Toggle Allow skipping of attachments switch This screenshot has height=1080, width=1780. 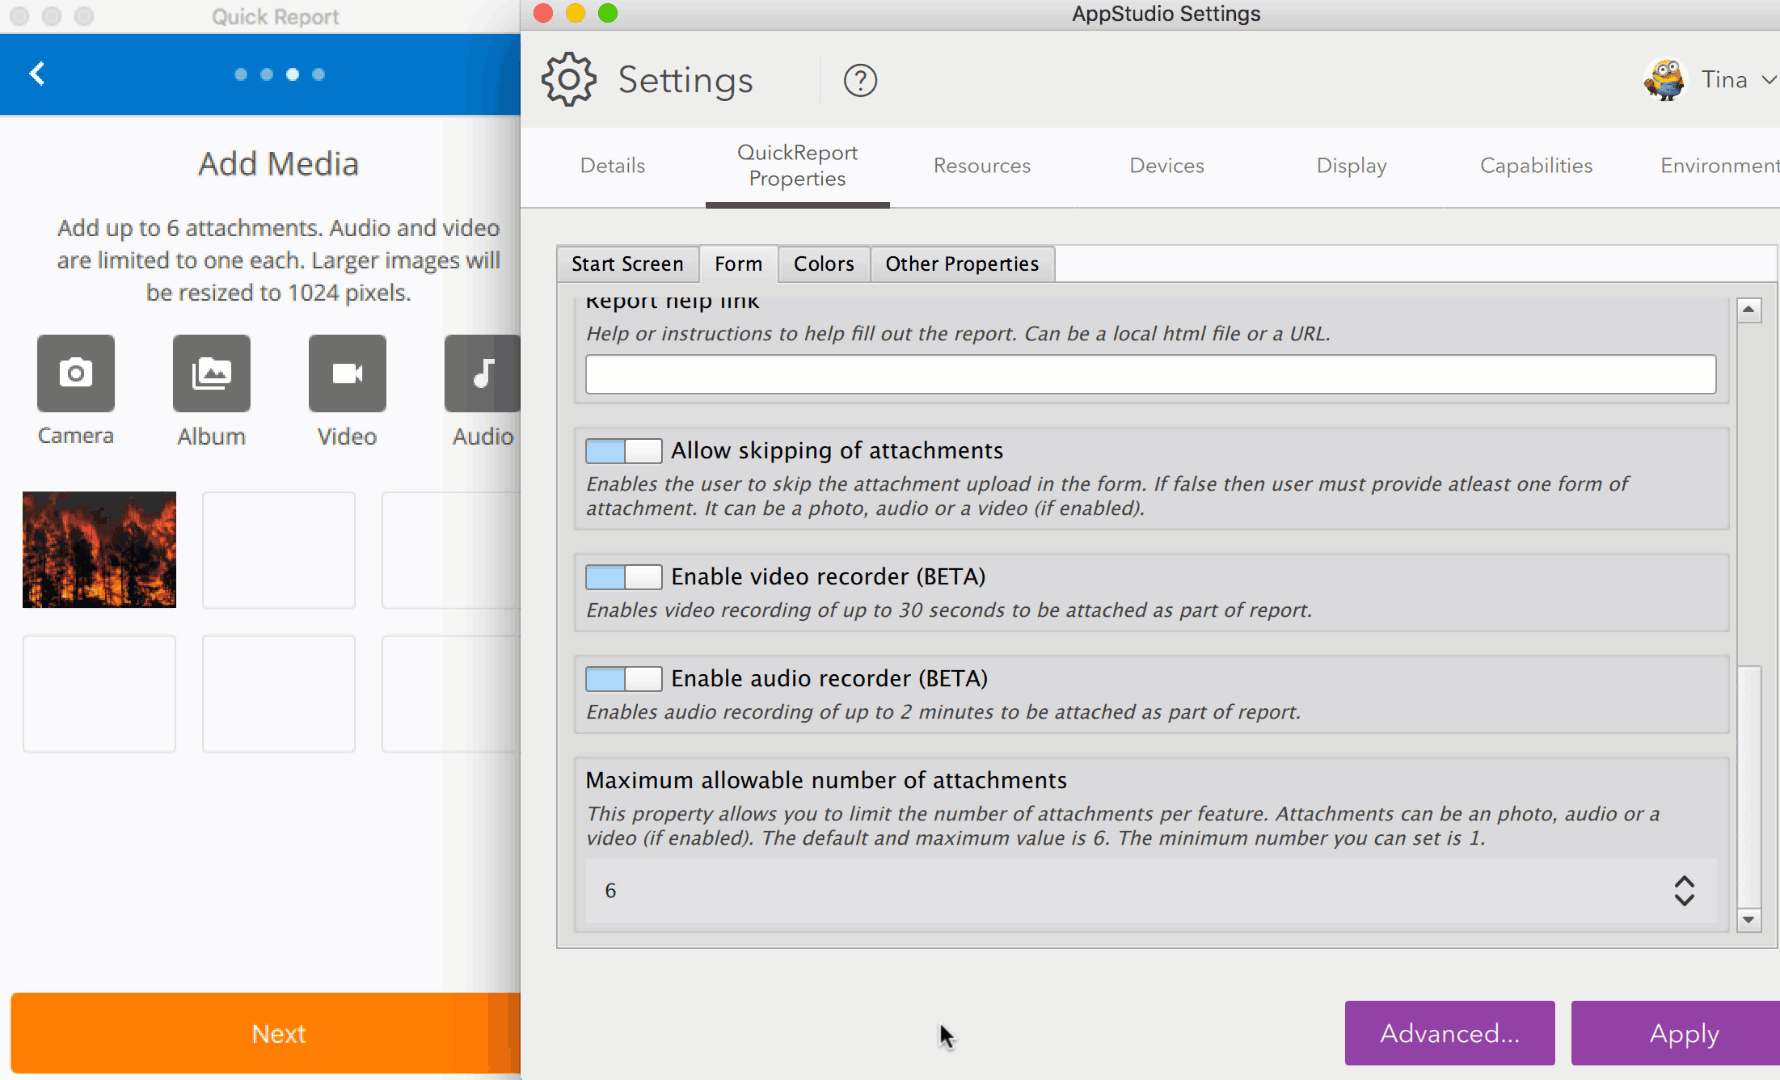pyautogui.click(x=623, y=451)
